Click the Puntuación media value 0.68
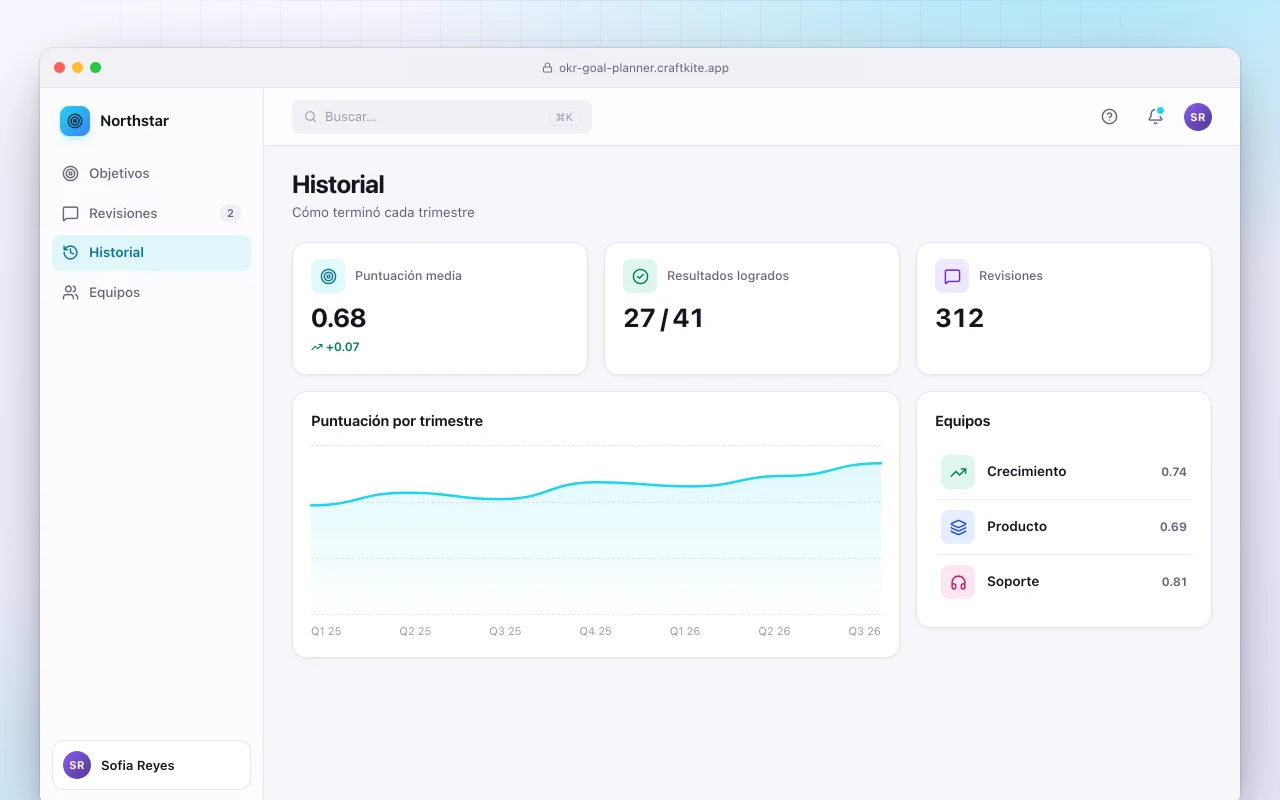Viewport: 1280px width, 800px height. [339, 318]
